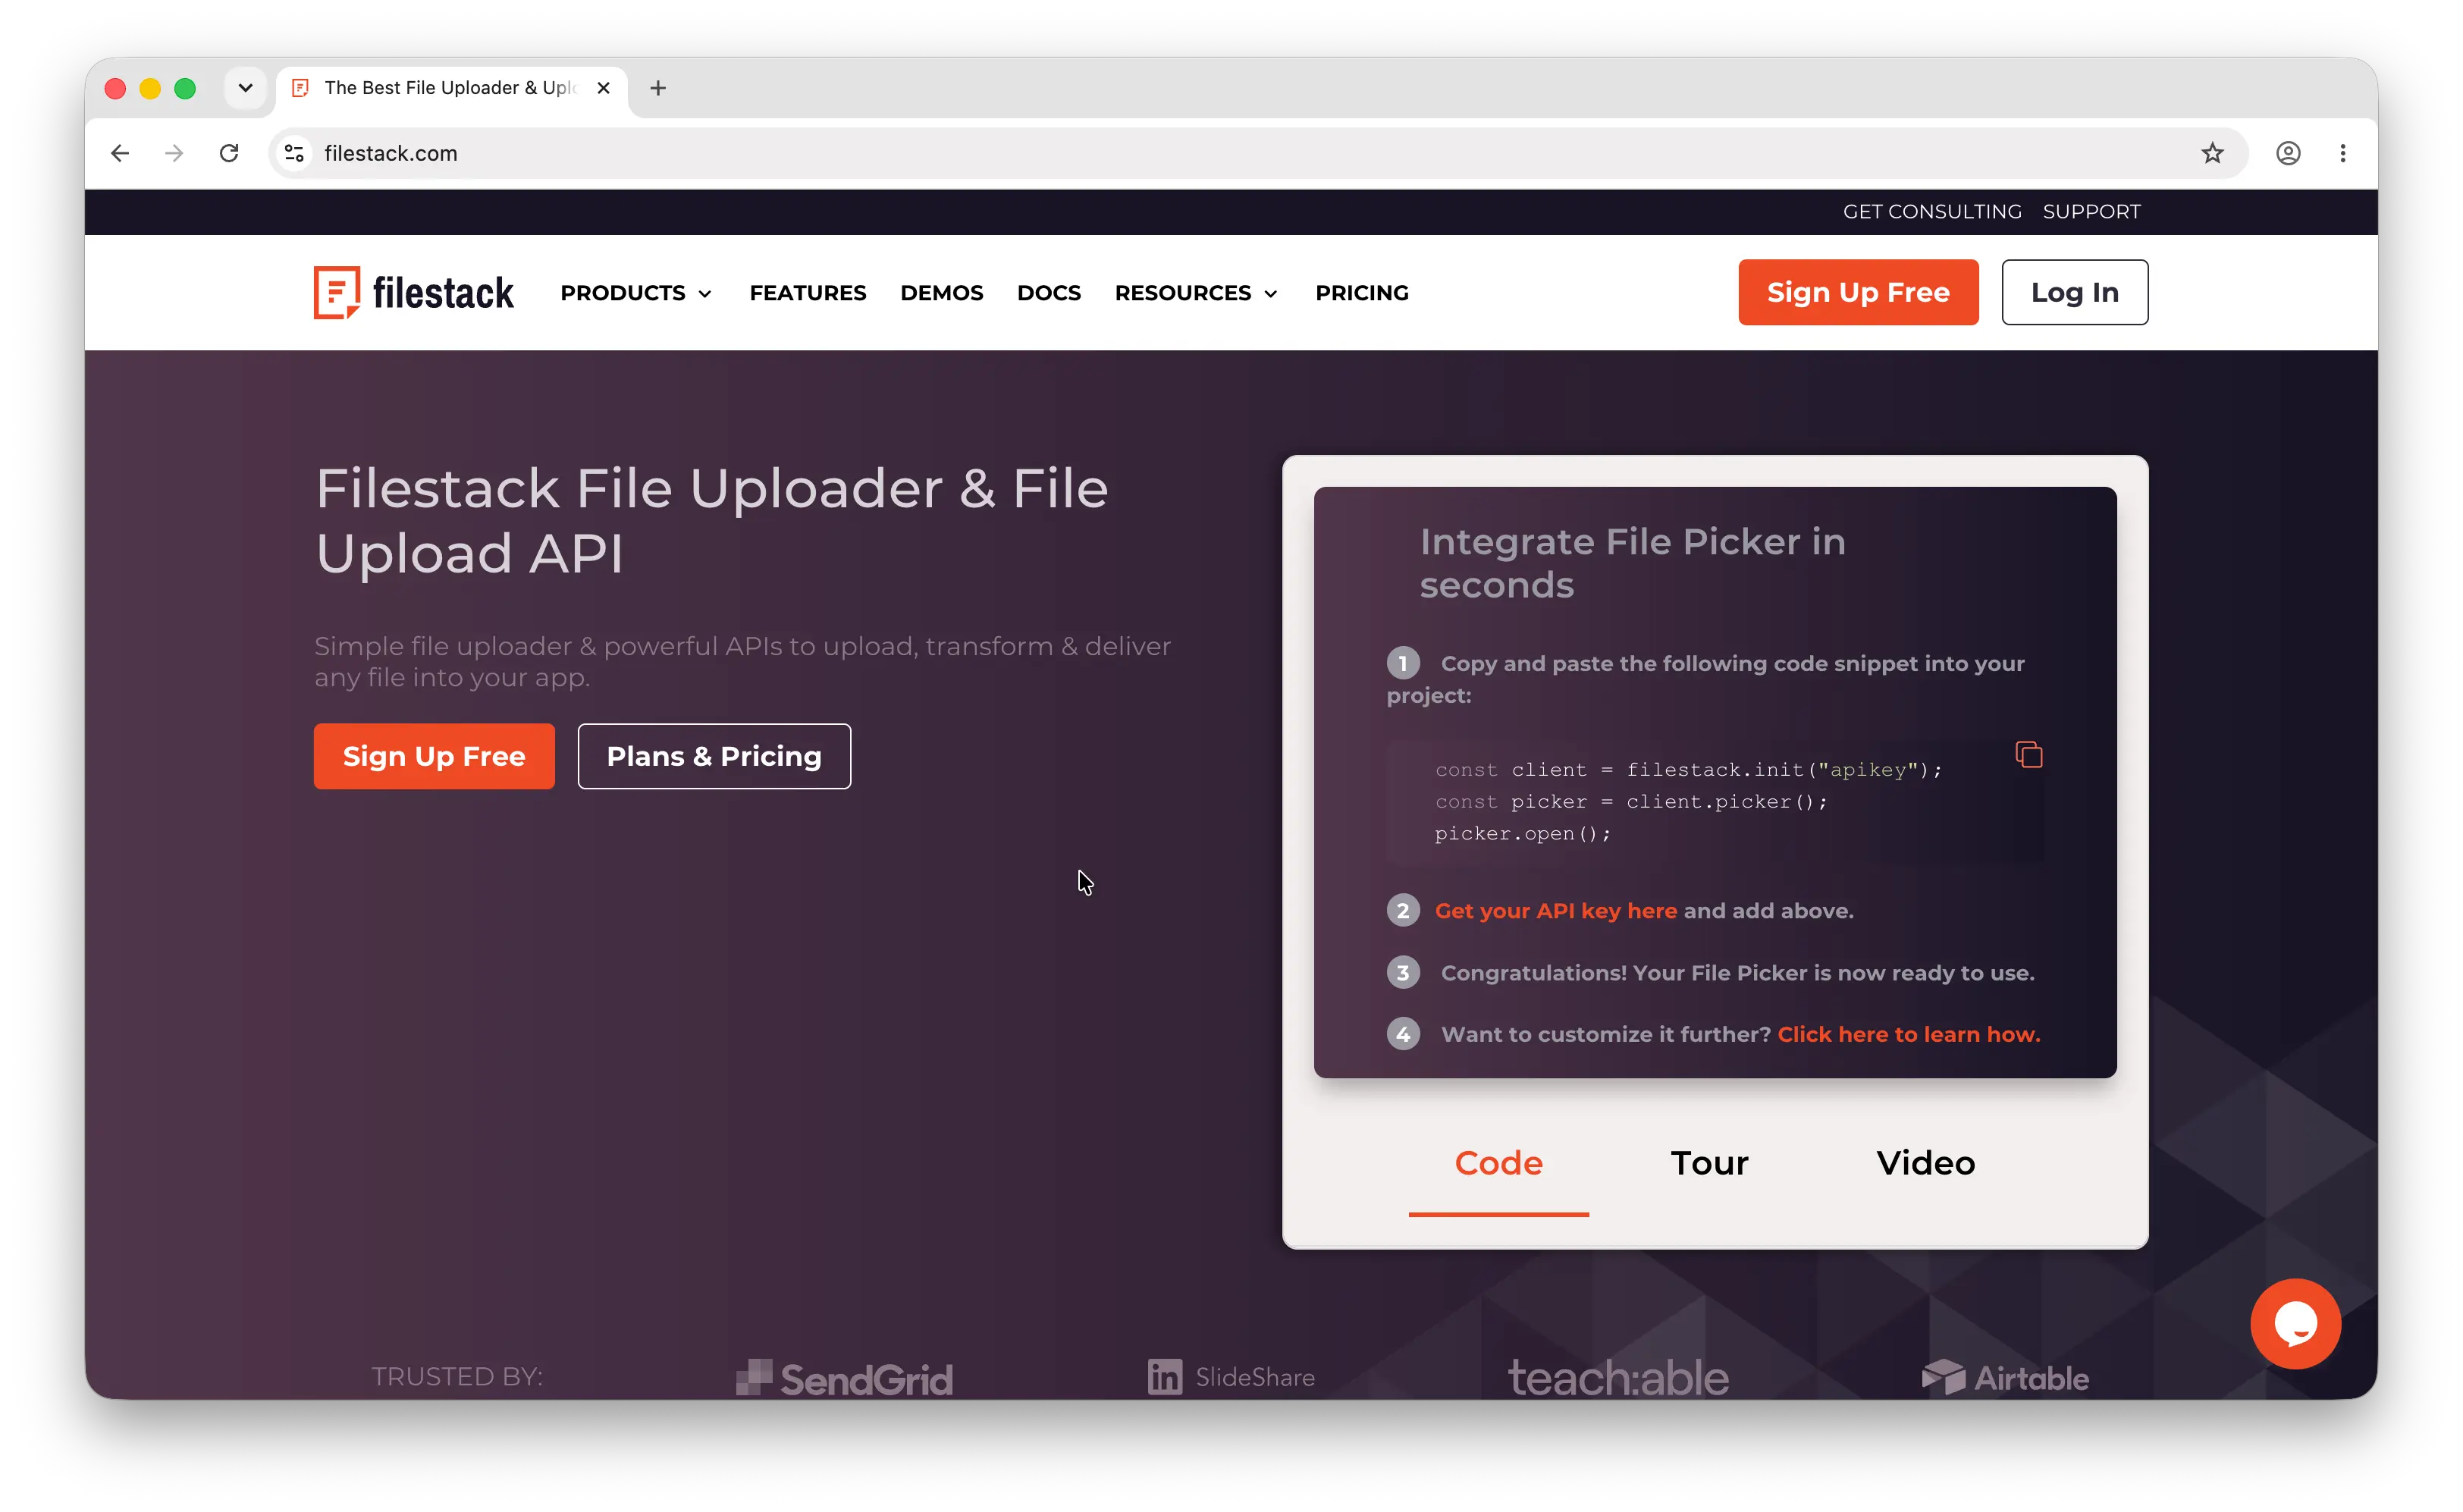Open the tab search dropdown

245,88
